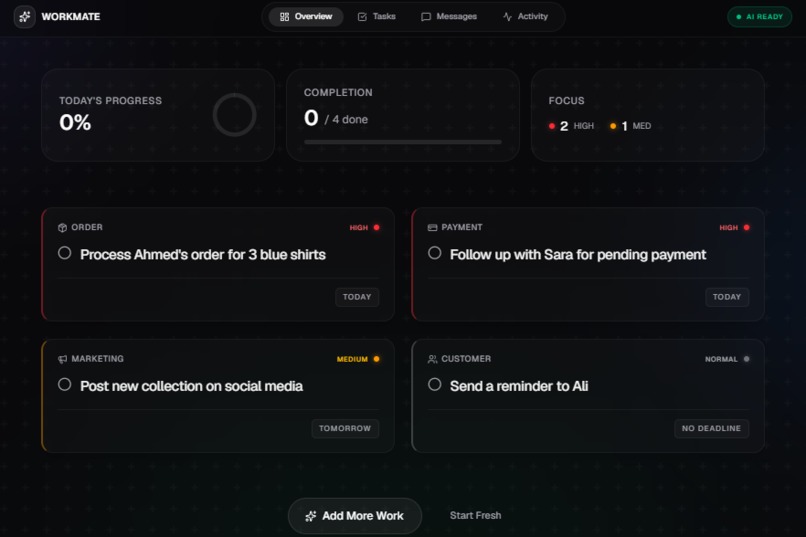The width and height of the screenshot is (806, 537).
Task: Click 'Send a reminder to Ali' title
Action: (519, 386)
